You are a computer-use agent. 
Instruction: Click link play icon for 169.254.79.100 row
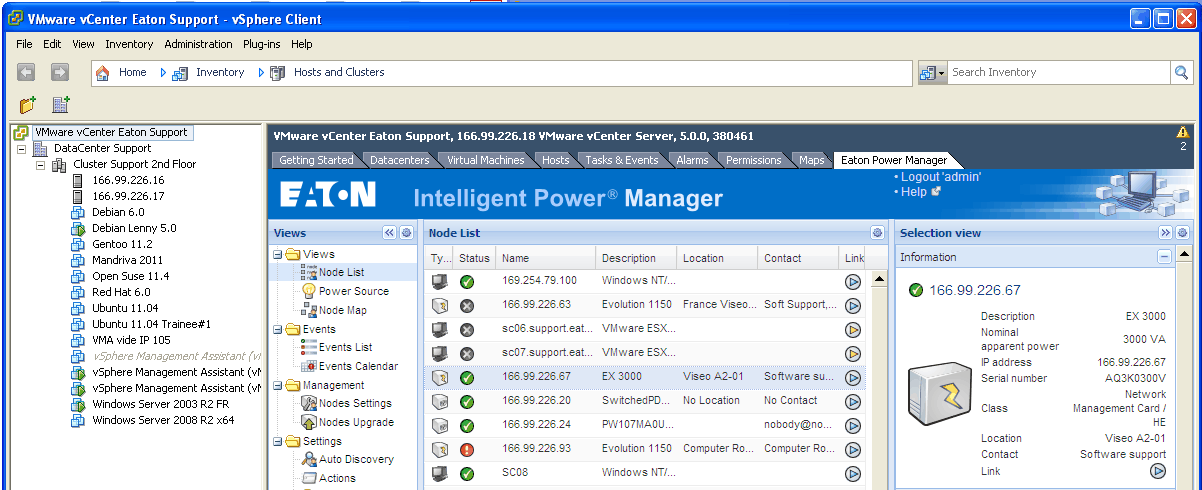[853, 282]
